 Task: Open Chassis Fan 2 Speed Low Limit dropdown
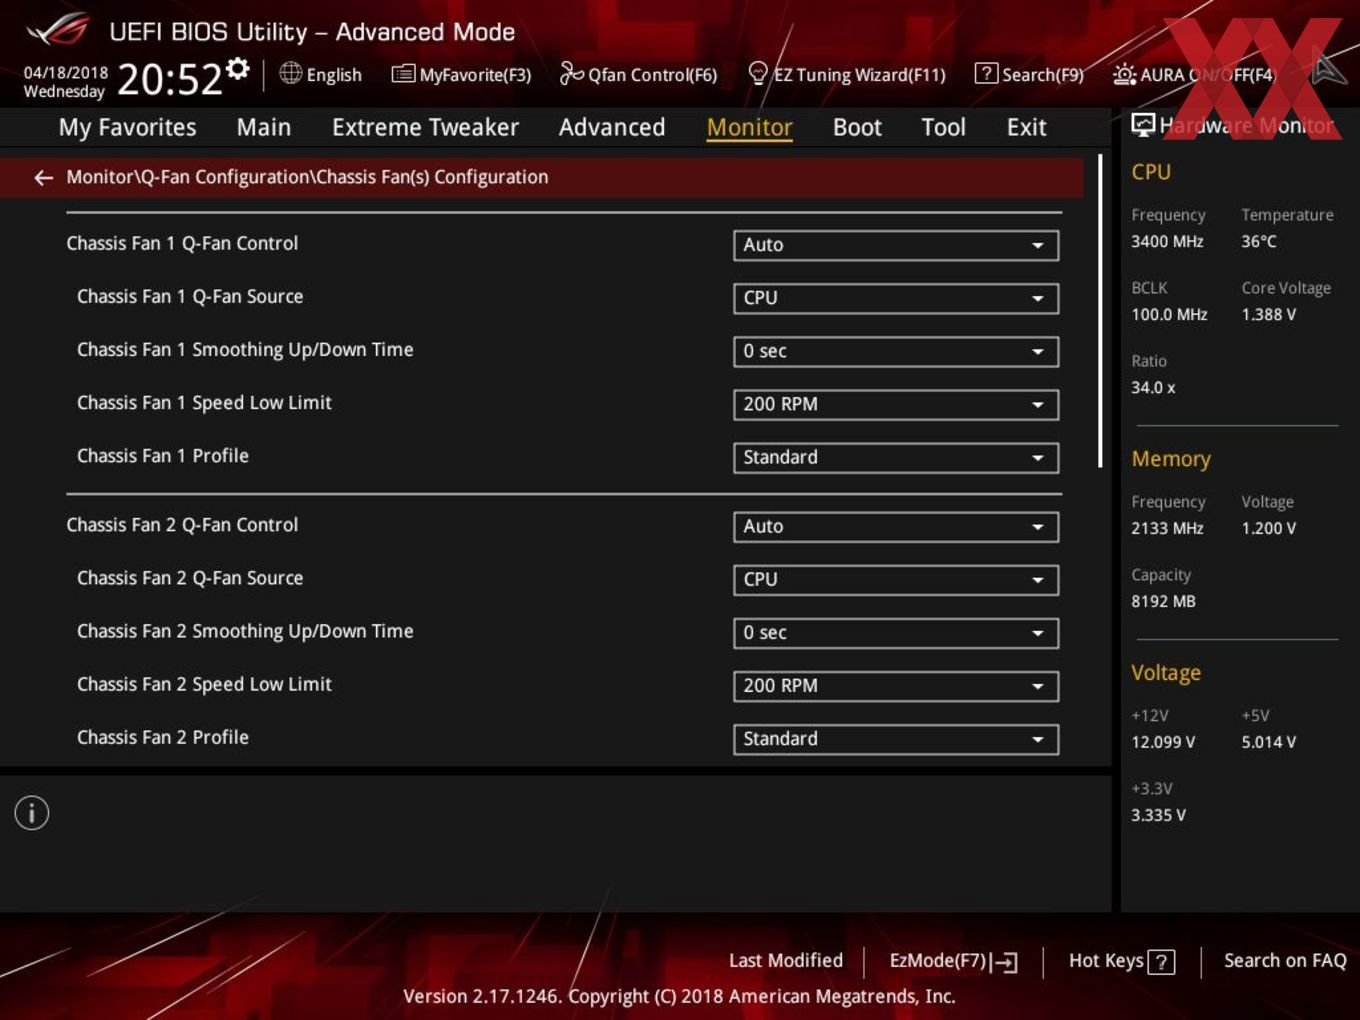[896, 685]
